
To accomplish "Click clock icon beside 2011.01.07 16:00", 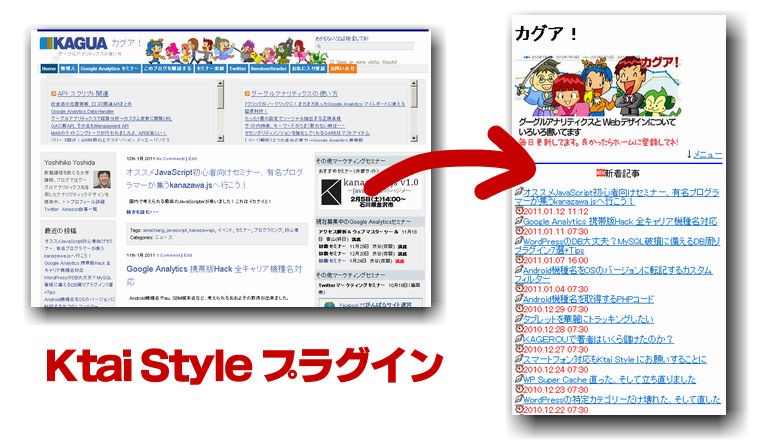I will point(519,260).
